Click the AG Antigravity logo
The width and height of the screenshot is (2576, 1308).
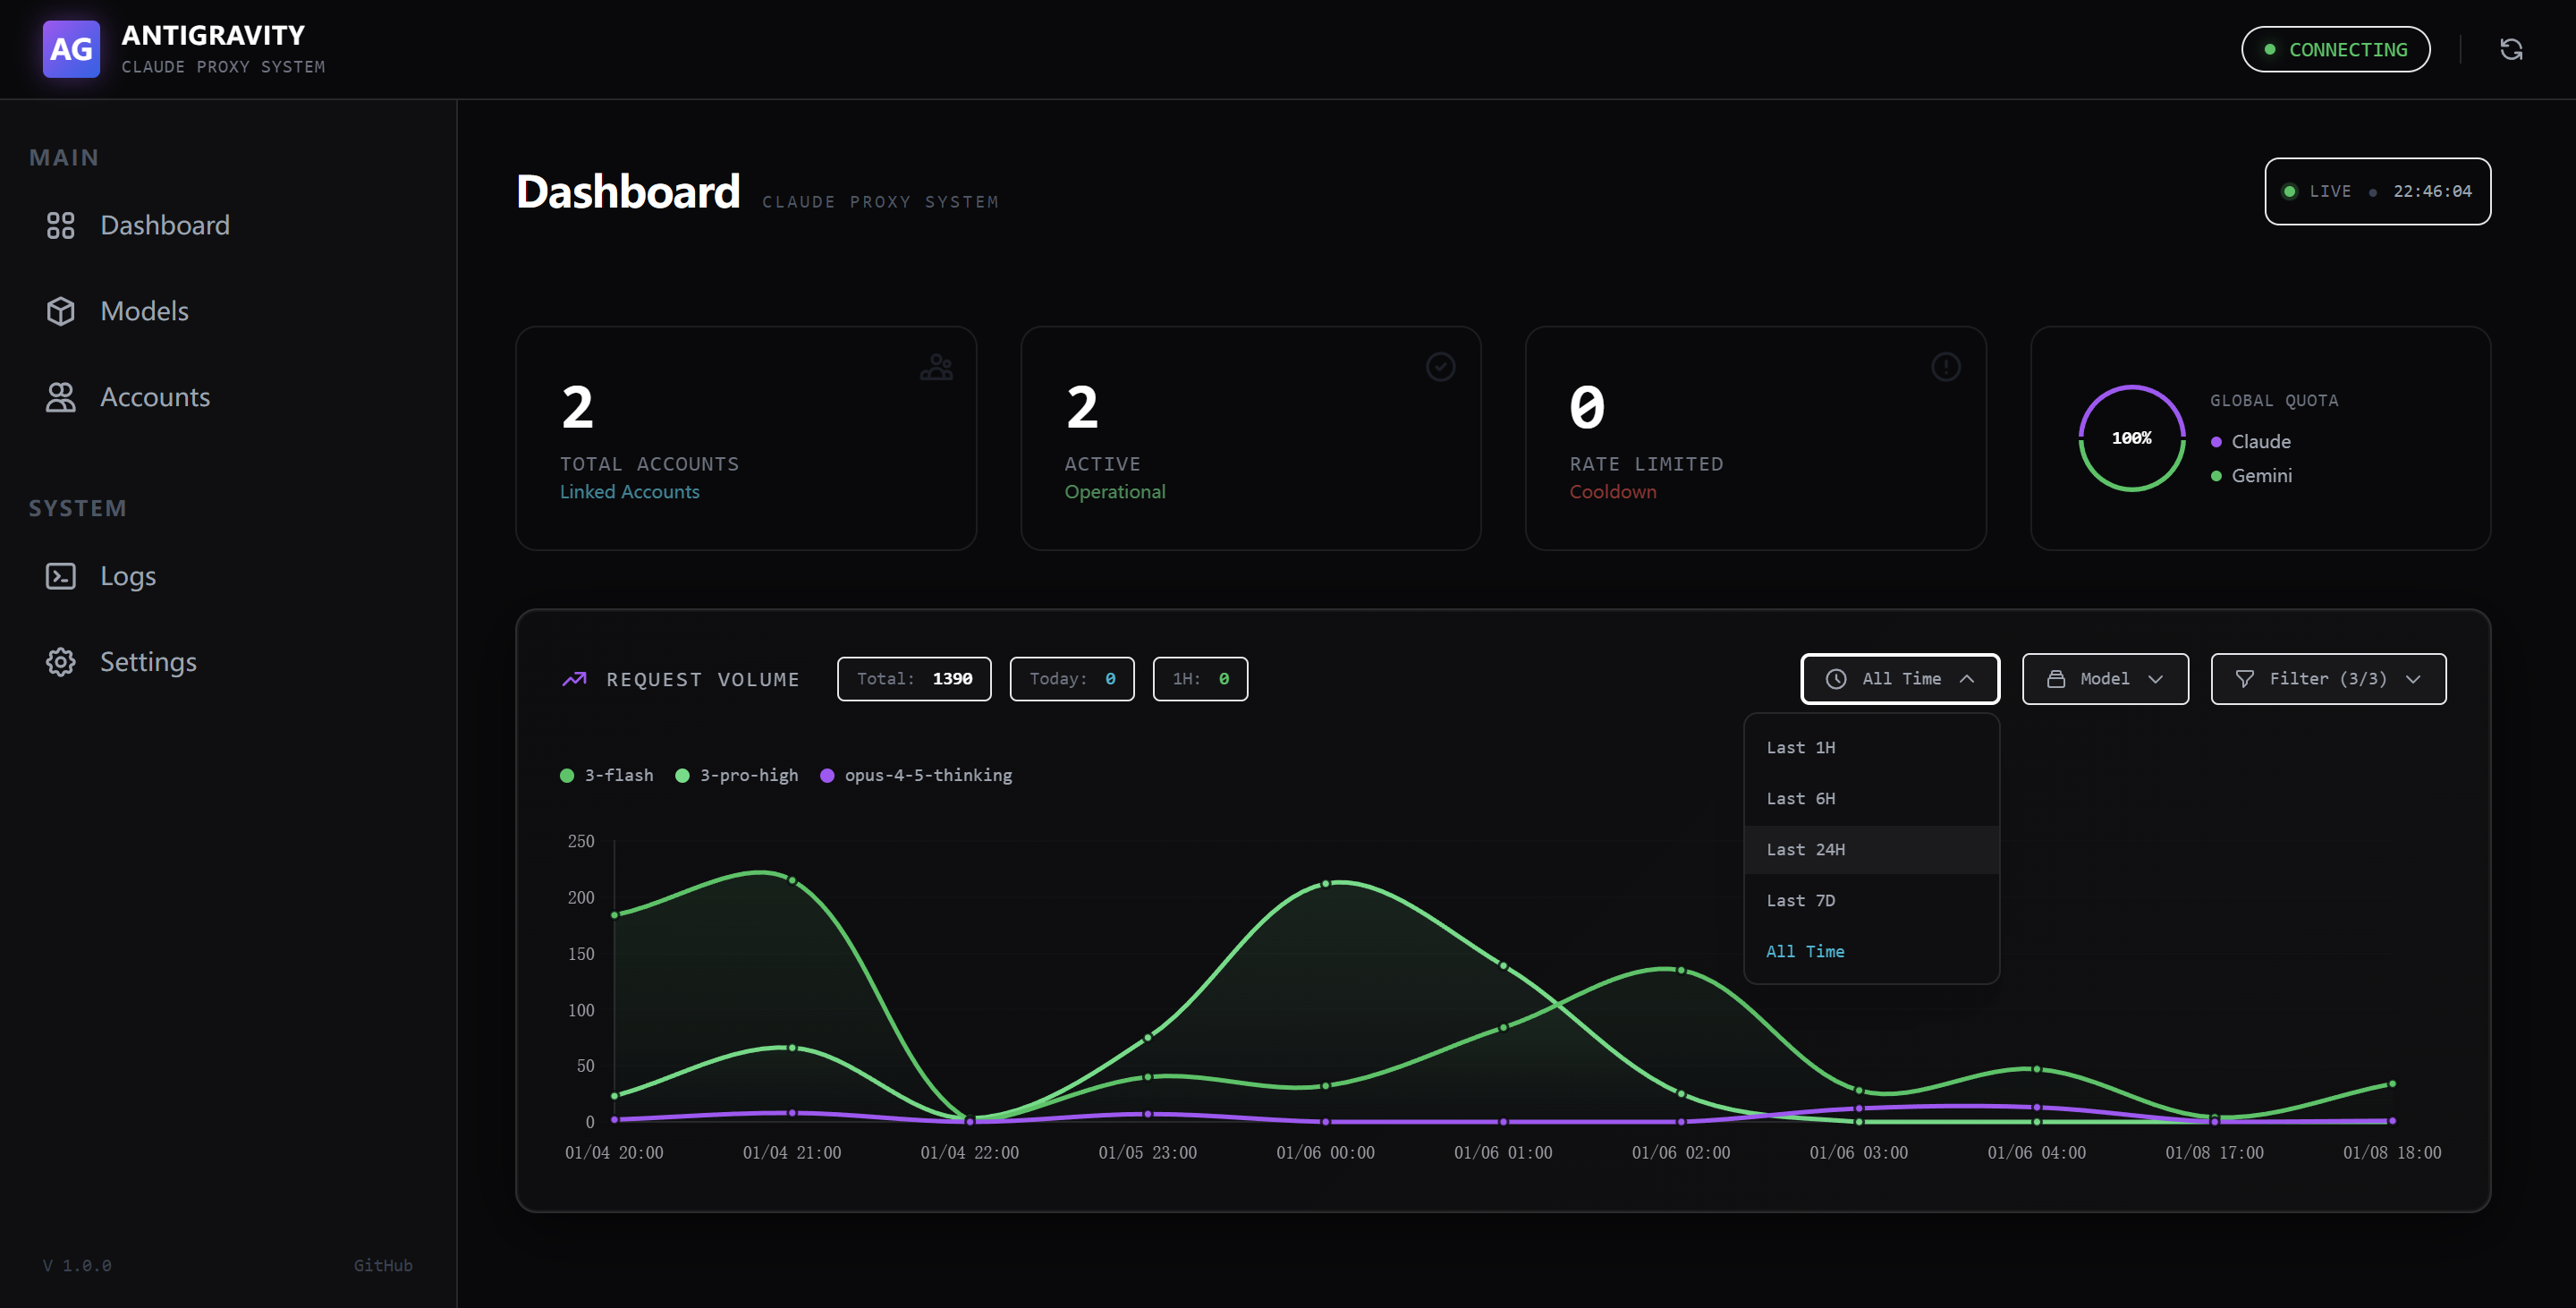tap(71, 49)
